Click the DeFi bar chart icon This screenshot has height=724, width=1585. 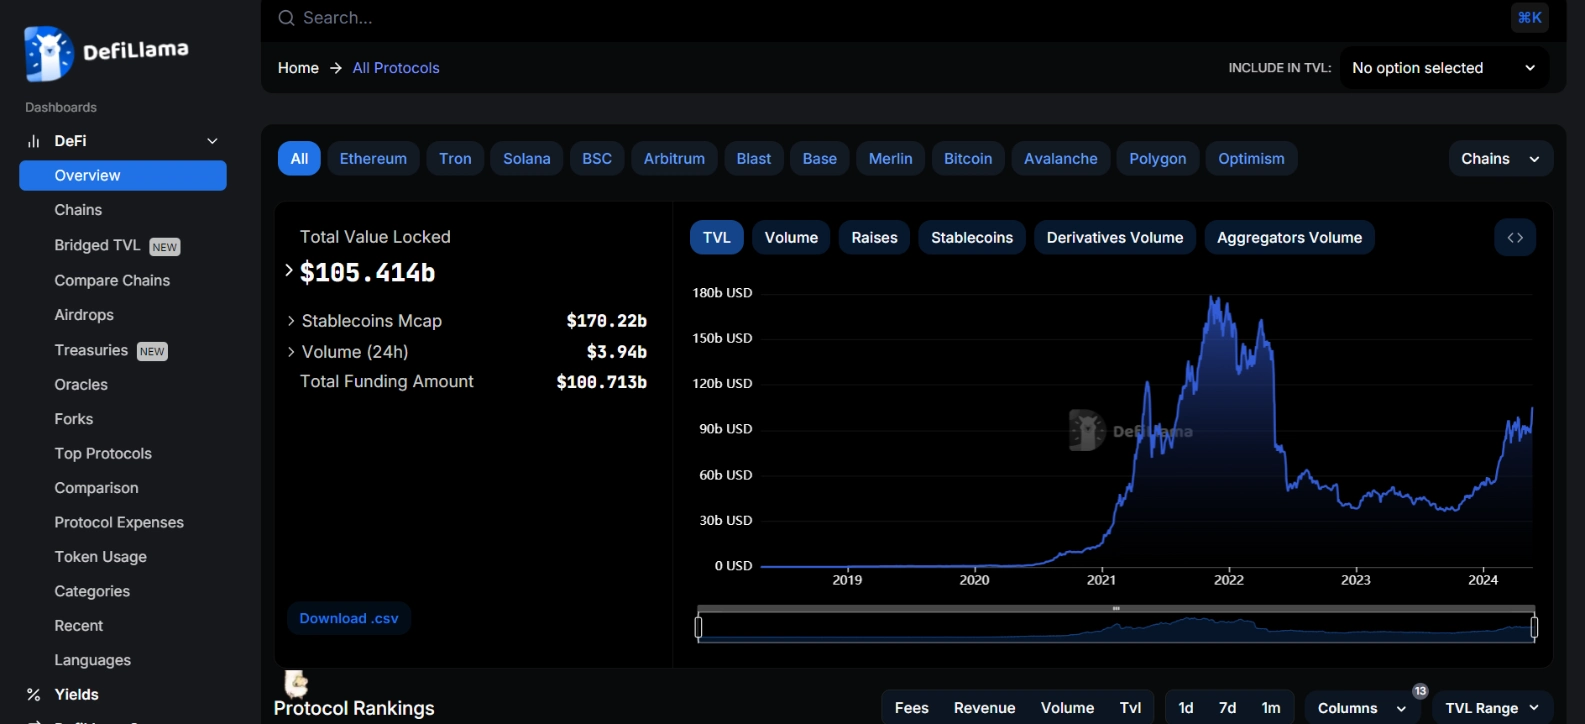pos(33,141)
